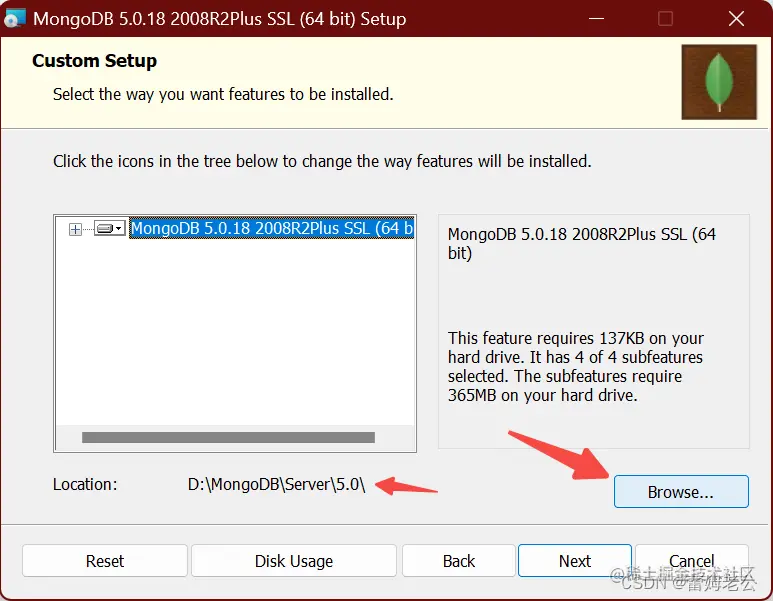
Task: Click the MongoDB leaf logo image
Action: (719, 82)
